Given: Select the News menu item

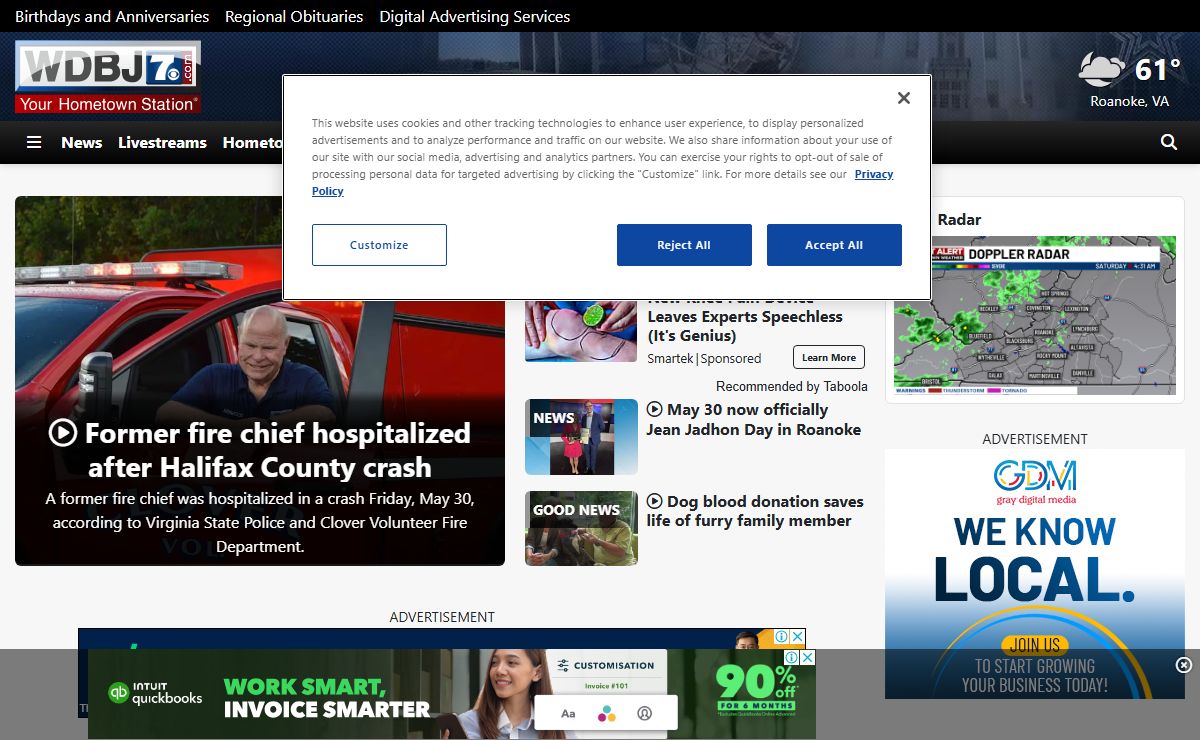Looking at the screenshot, I should pos(81,142).
